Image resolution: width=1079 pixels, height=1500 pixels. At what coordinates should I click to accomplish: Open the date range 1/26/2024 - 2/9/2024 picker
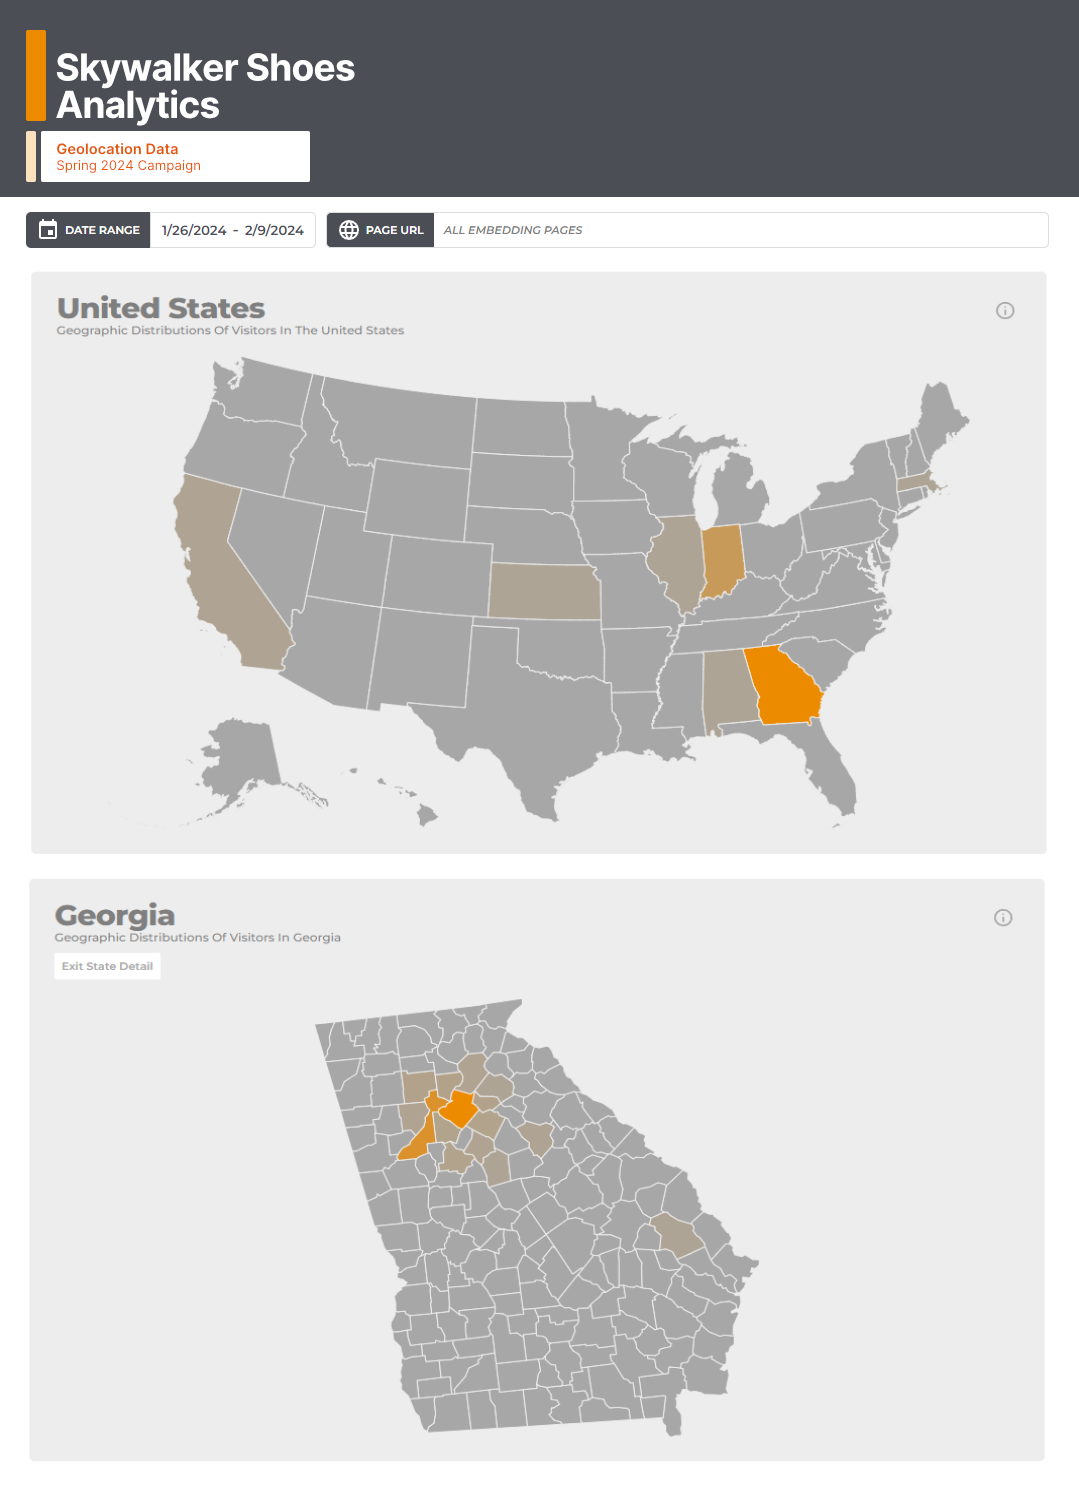232,230
